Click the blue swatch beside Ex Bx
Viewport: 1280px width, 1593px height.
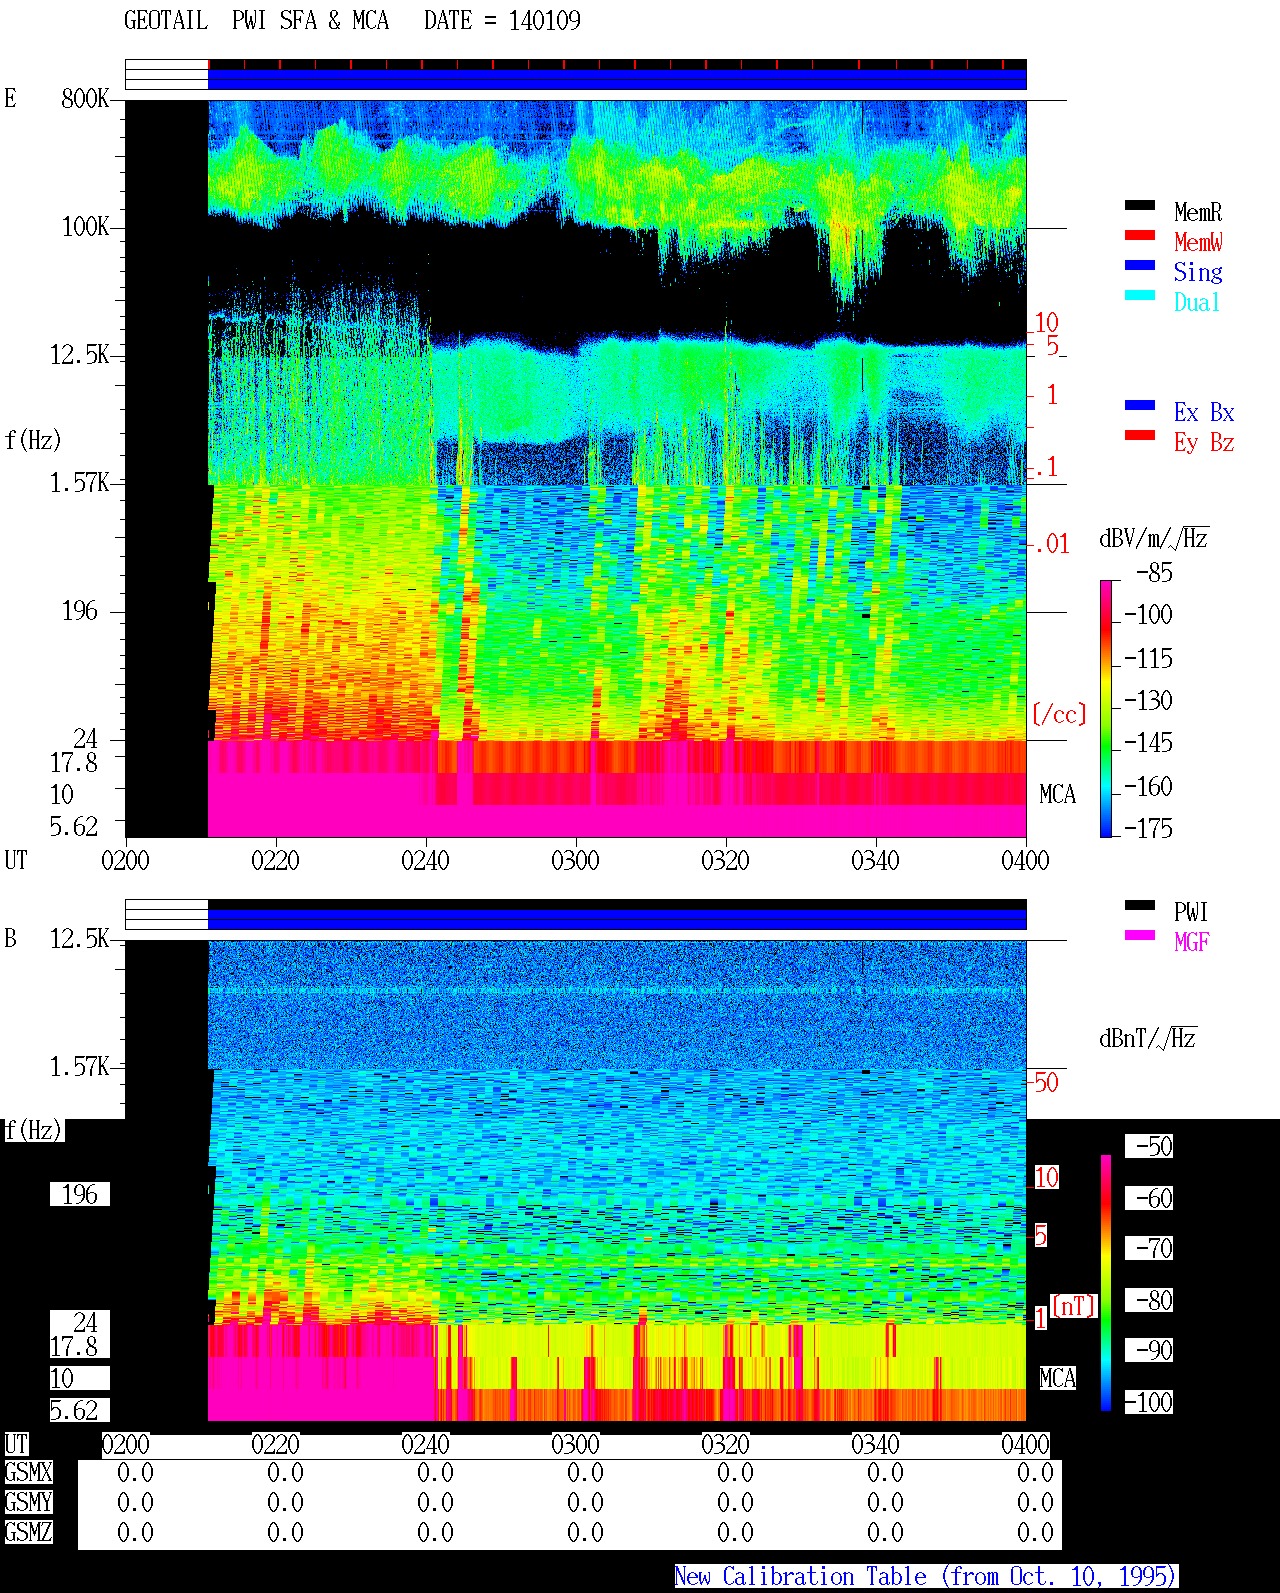pyautogui.click(x=1140, y=406)
